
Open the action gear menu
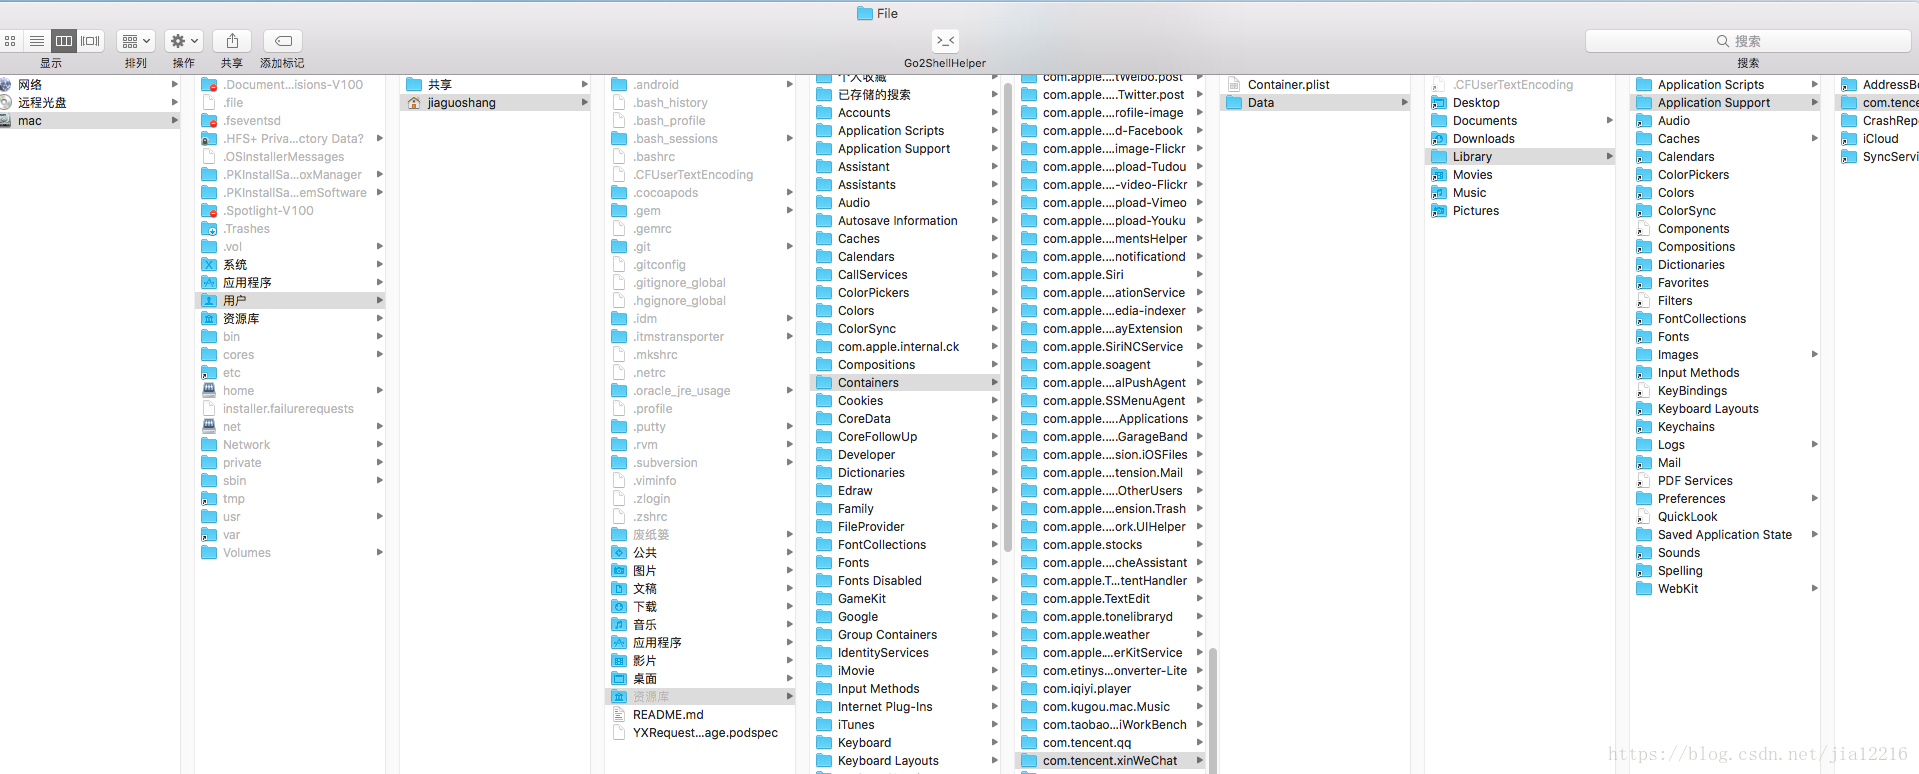click(x=184, y=41)
